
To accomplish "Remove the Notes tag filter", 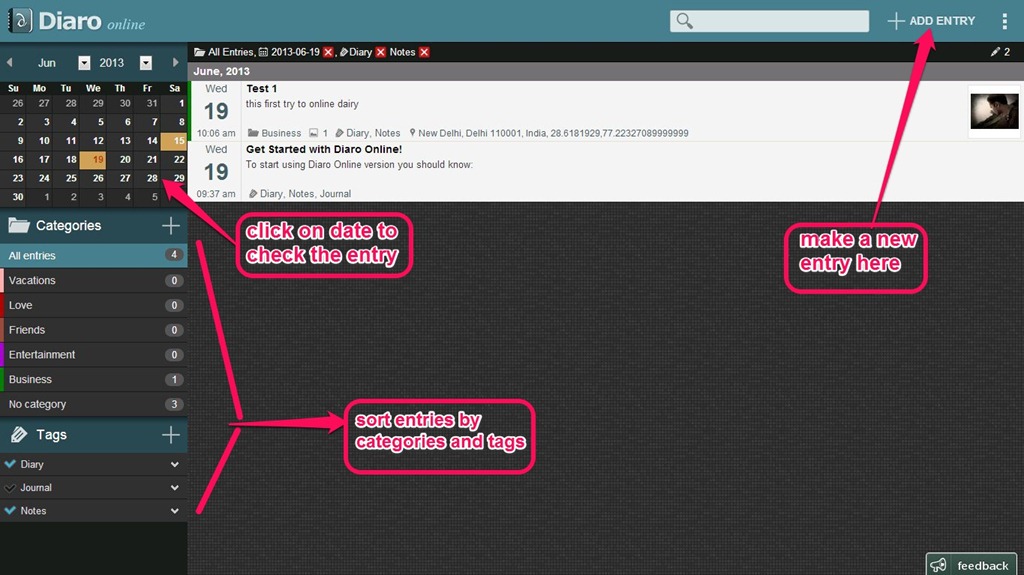I will [x=424, y=52].
